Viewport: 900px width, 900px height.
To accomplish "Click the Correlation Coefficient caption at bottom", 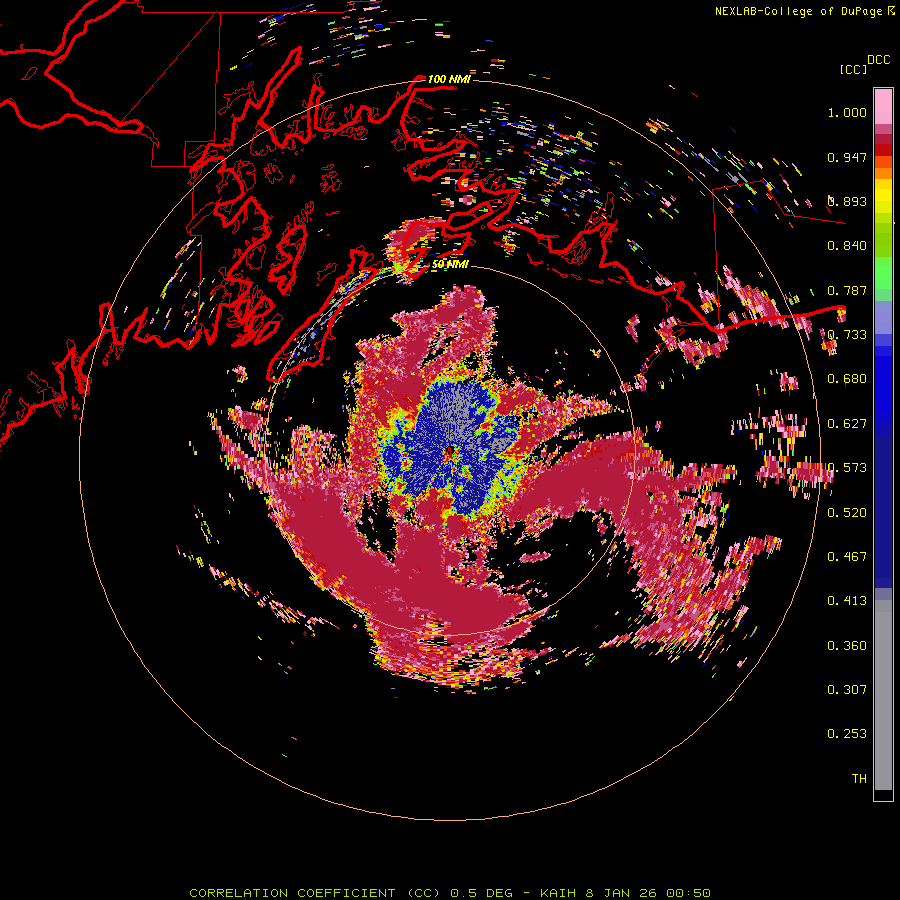I will 450,893.
